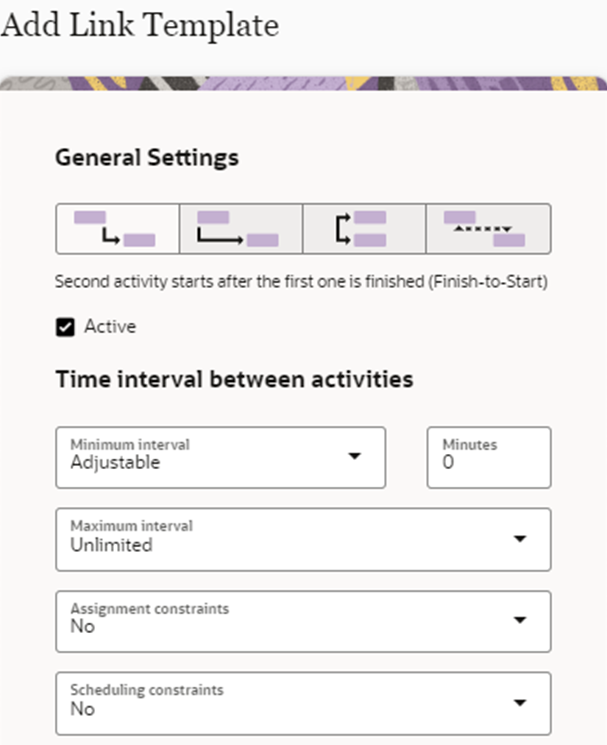The height and width of the screenshot is (745, 607).
Task: Click the Add Link Template title
Action: (x=140, y=25)
